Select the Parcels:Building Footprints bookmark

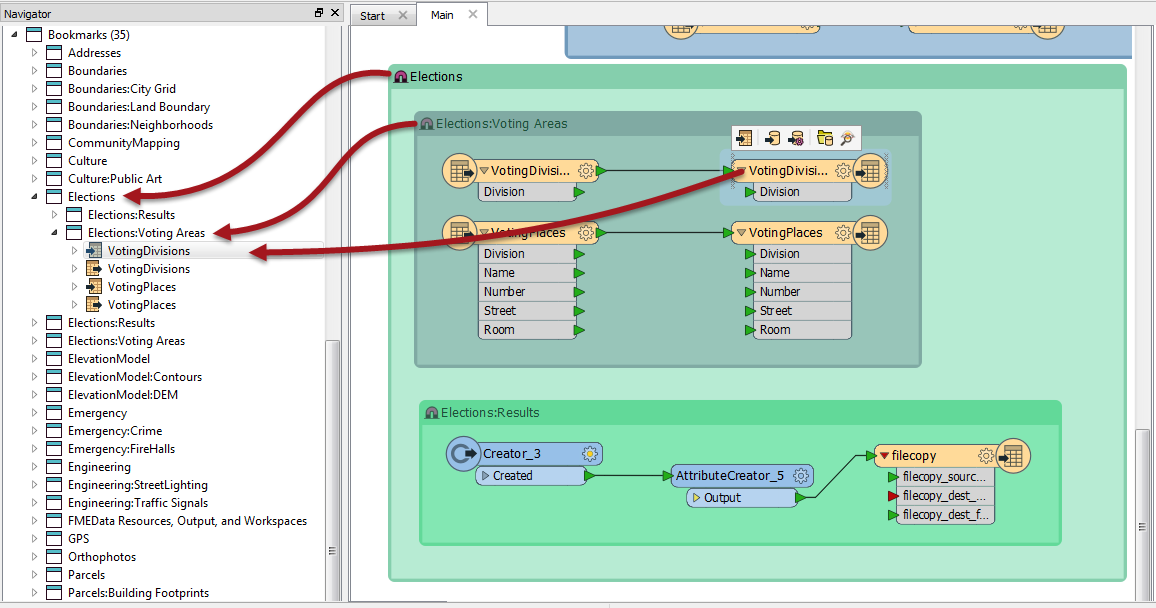coord(139,593)
